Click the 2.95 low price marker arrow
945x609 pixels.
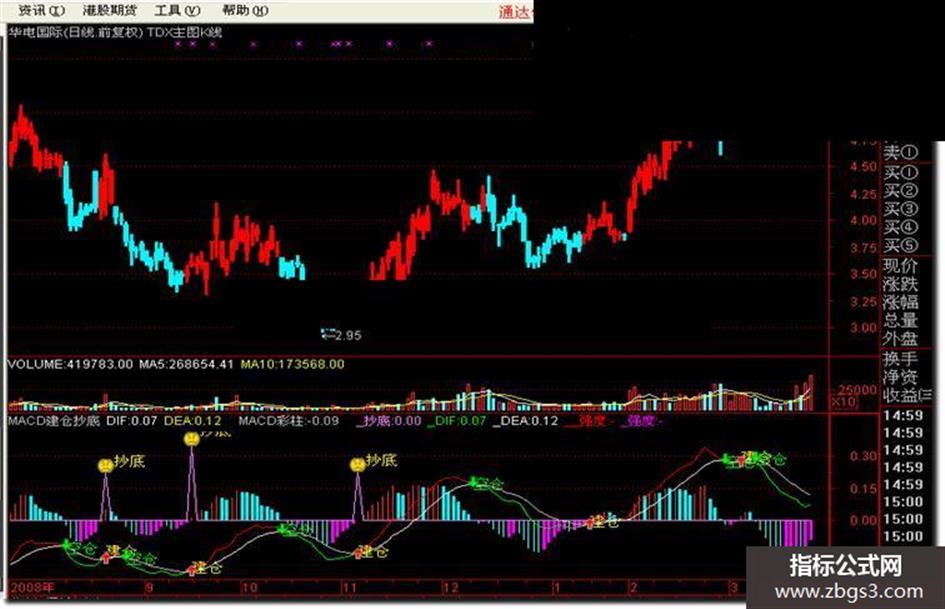pos(328,334)
